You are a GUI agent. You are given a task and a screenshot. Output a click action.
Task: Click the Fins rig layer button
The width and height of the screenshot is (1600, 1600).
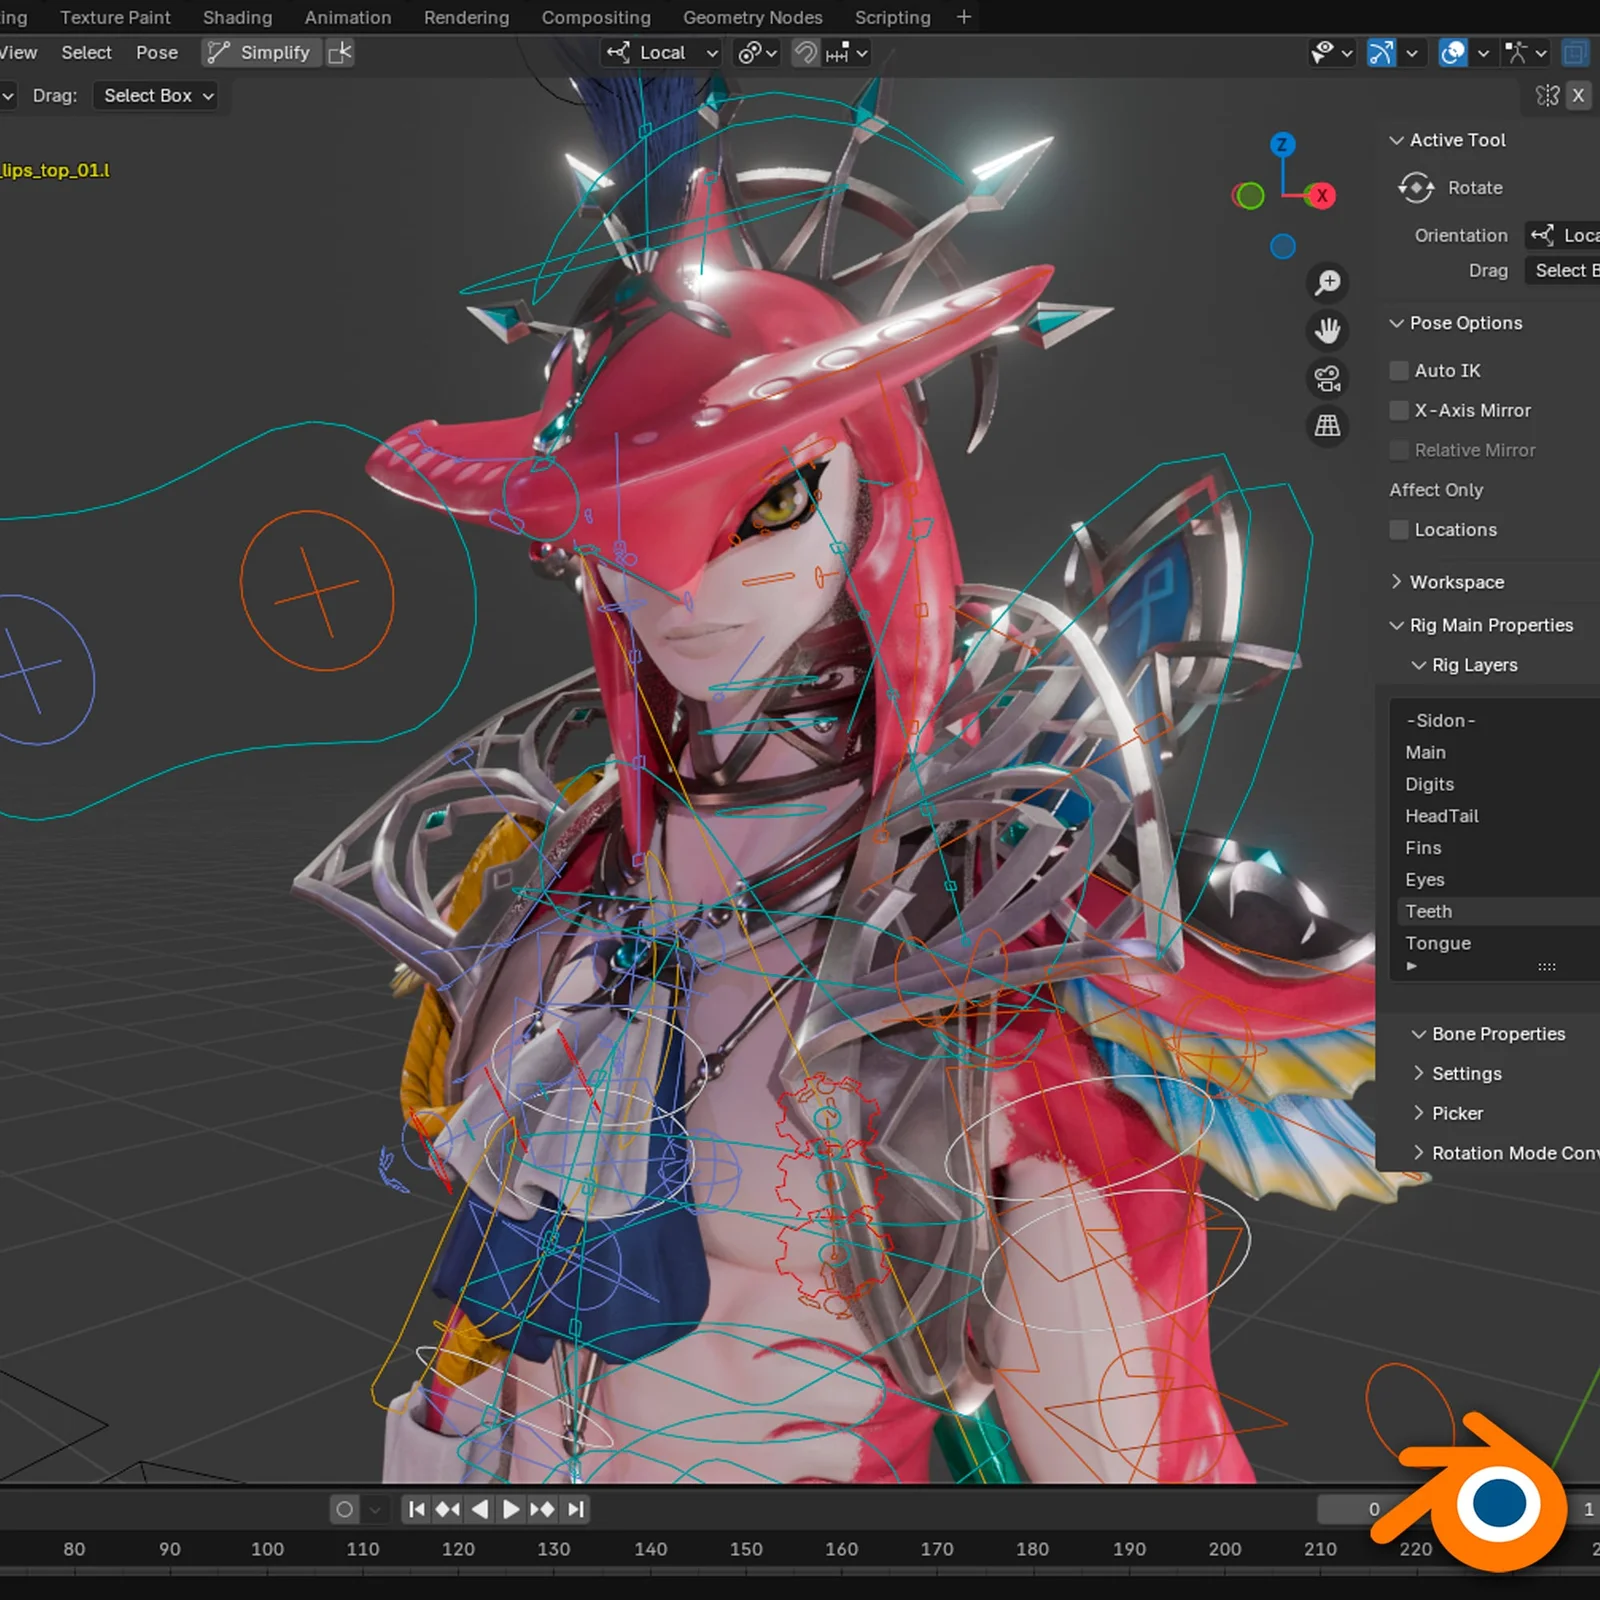pos(1422,847)
